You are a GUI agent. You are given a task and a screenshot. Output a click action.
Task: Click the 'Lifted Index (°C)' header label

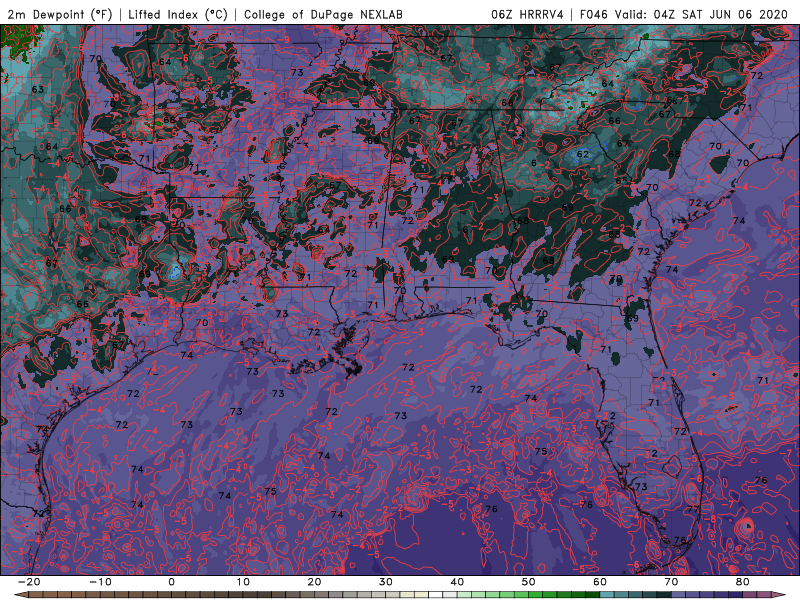[178, 14]
